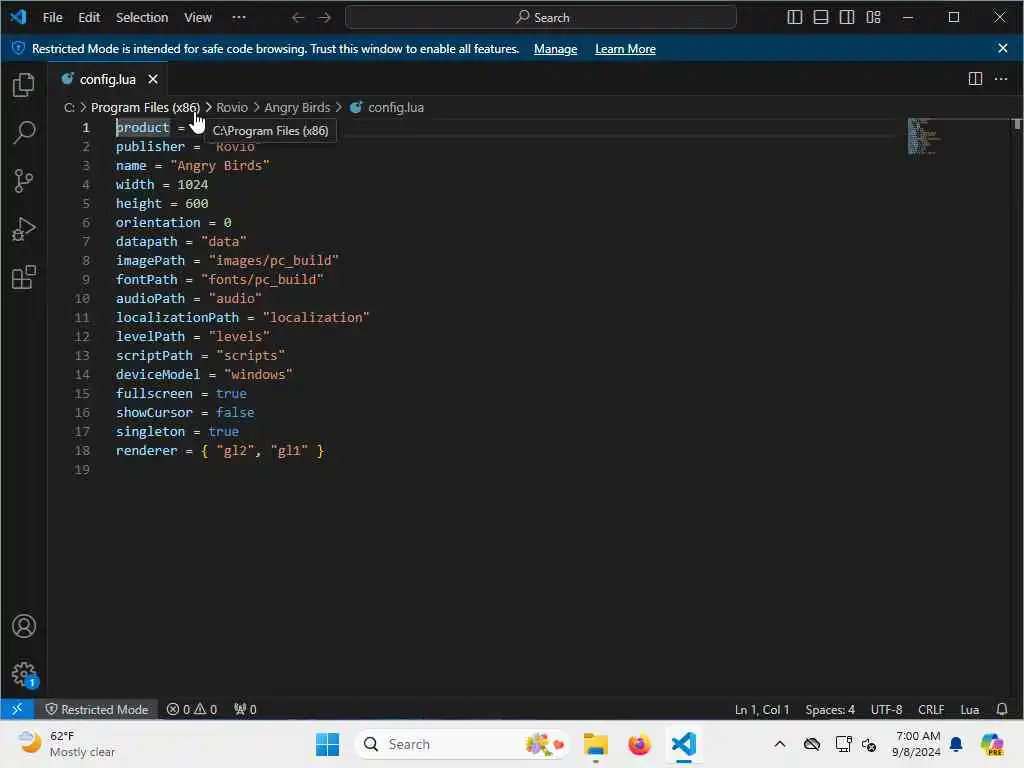
Task: Open the Edit menu
Action: point(89,18)
